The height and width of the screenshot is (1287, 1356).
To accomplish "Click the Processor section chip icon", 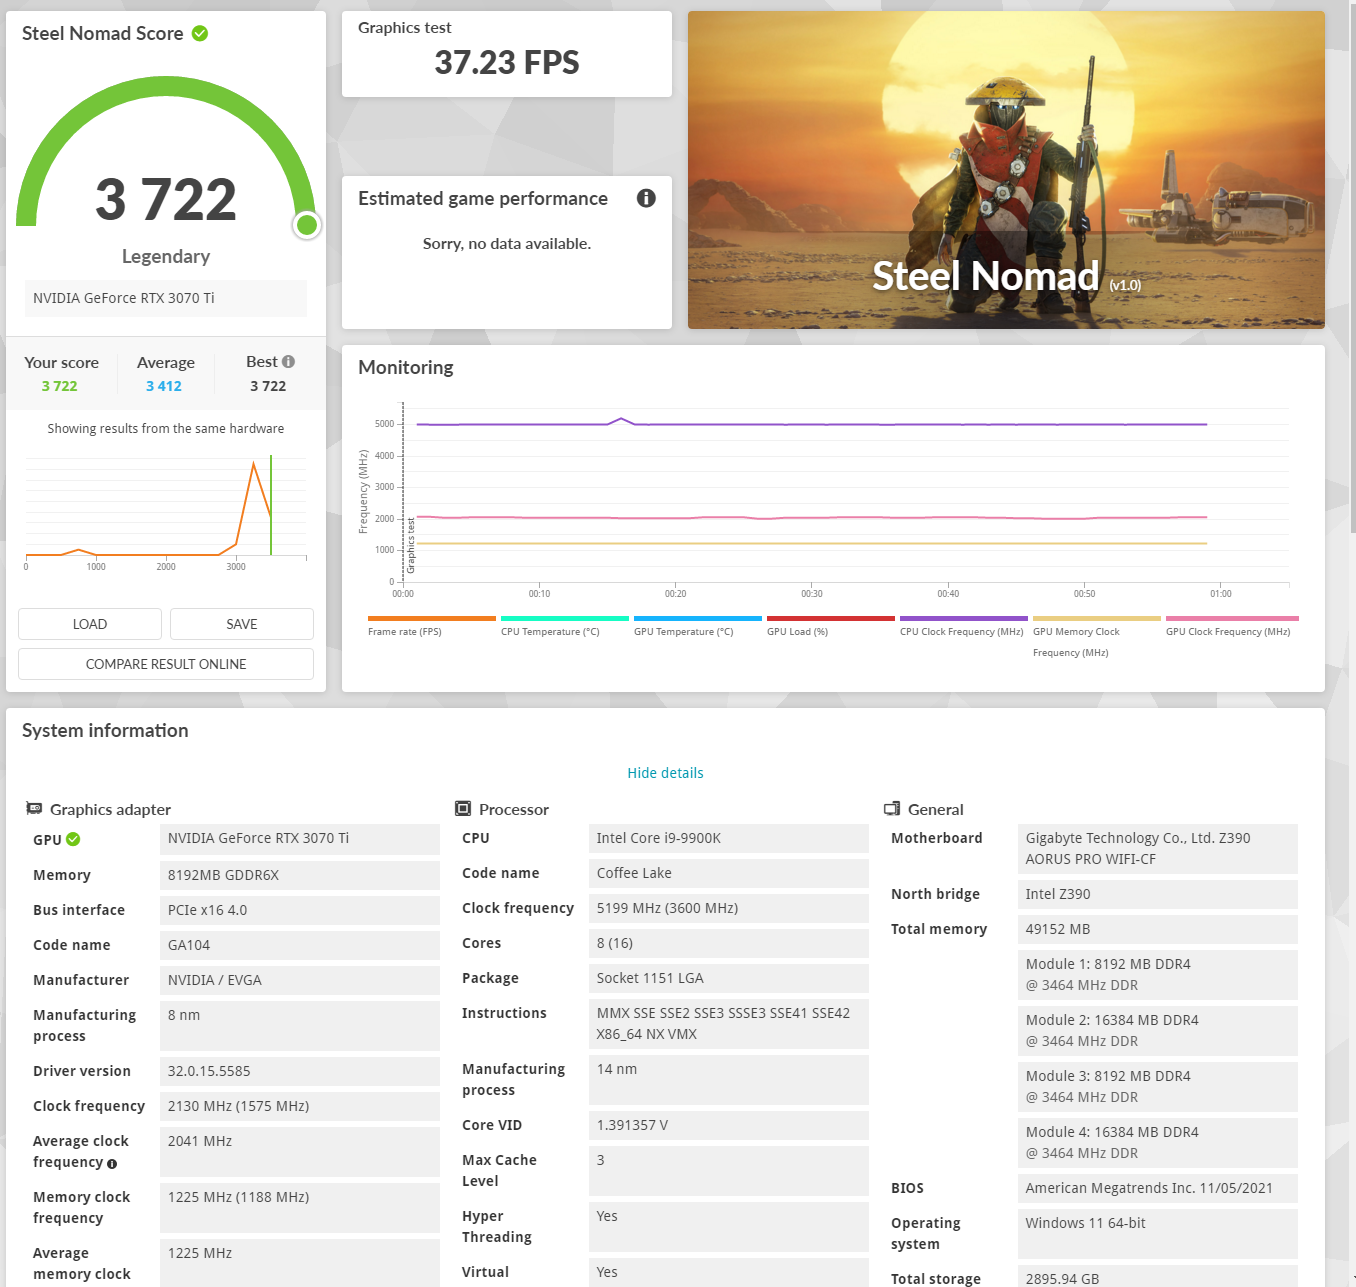I will pyautogui.click(x=463, y=808).
